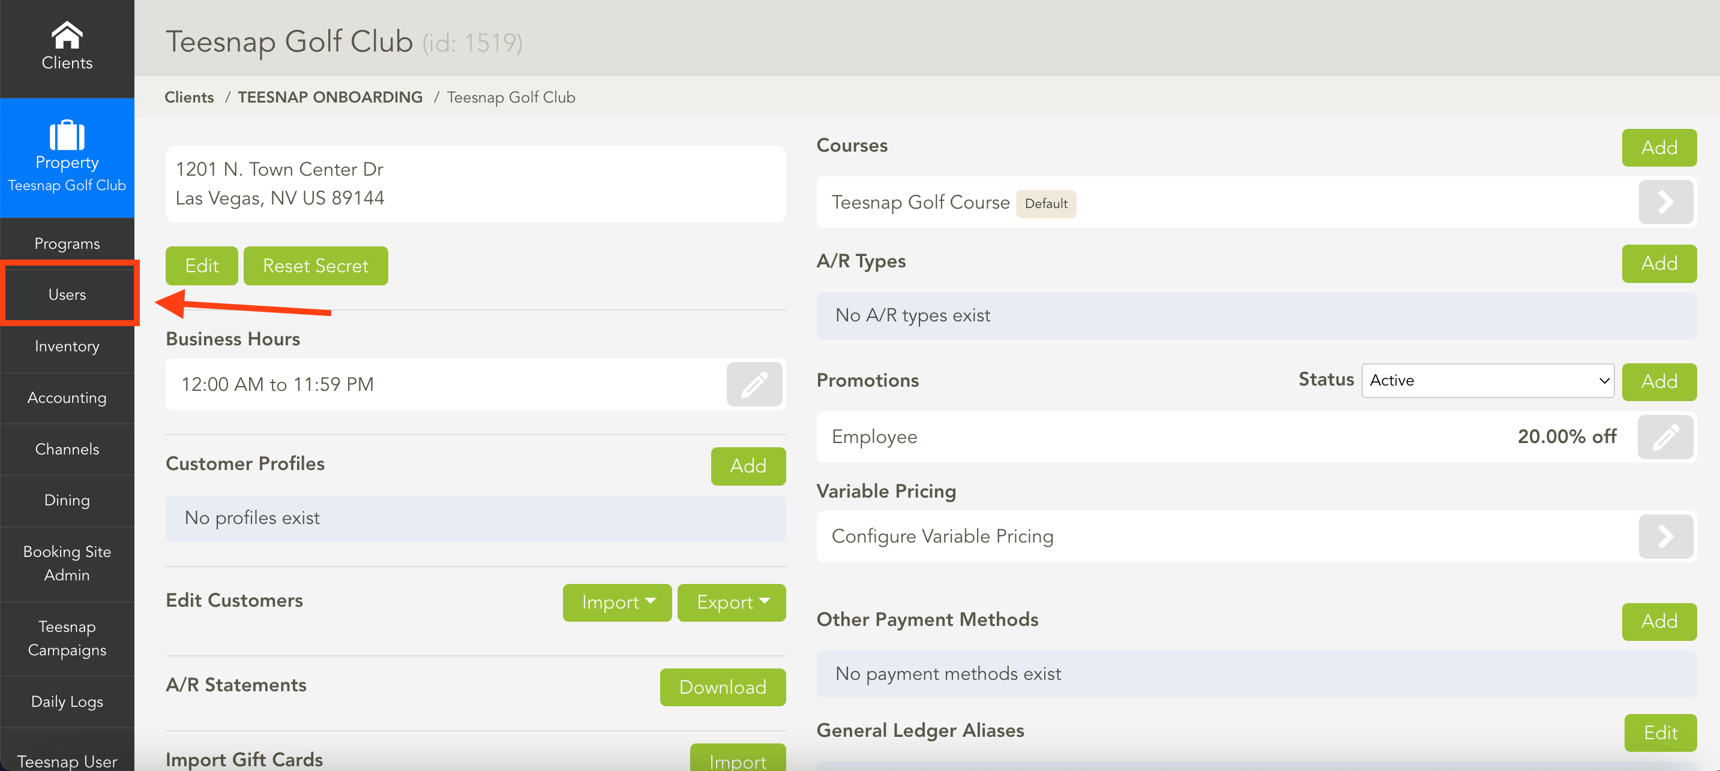Open Users in the sidebar

coord(67,294)
